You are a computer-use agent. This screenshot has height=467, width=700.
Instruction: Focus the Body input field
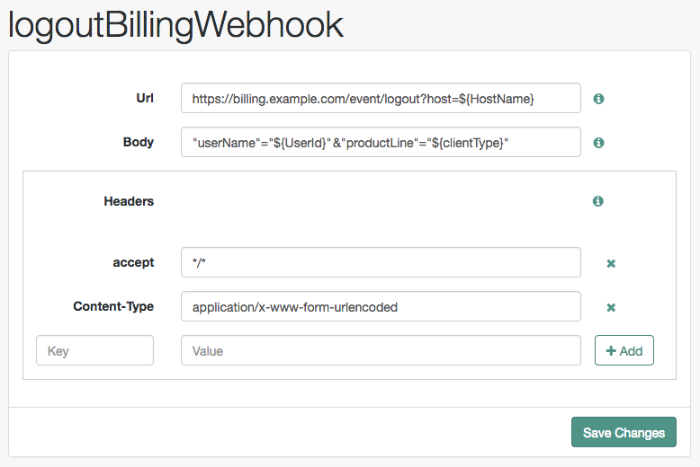(x=381, y=142)
